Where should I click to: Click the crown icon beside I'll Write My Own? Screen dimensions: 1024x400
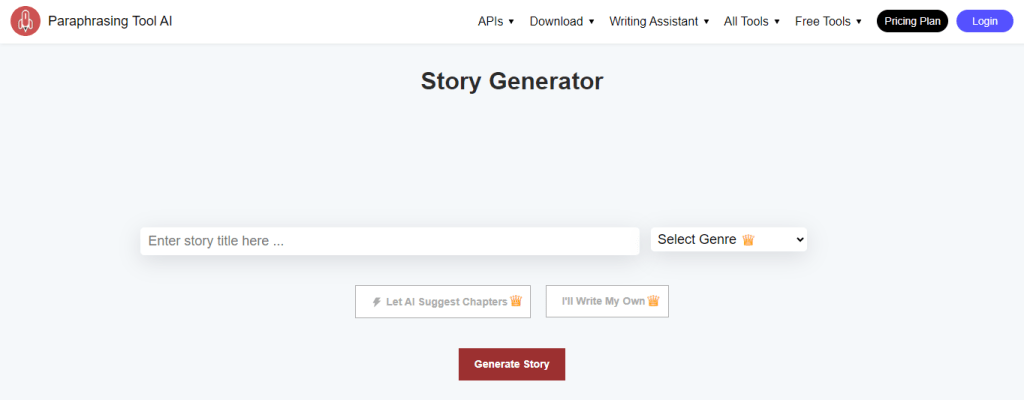[x=653, y=301]
